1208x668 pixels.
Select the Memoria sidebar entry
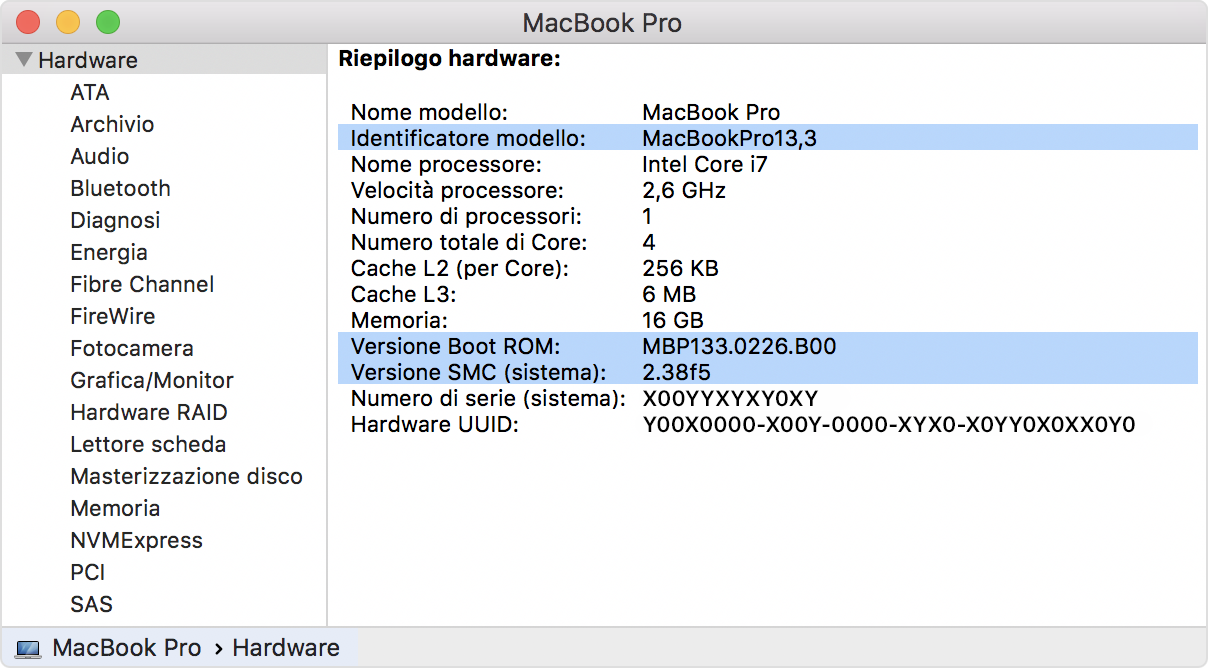point(114,508)
